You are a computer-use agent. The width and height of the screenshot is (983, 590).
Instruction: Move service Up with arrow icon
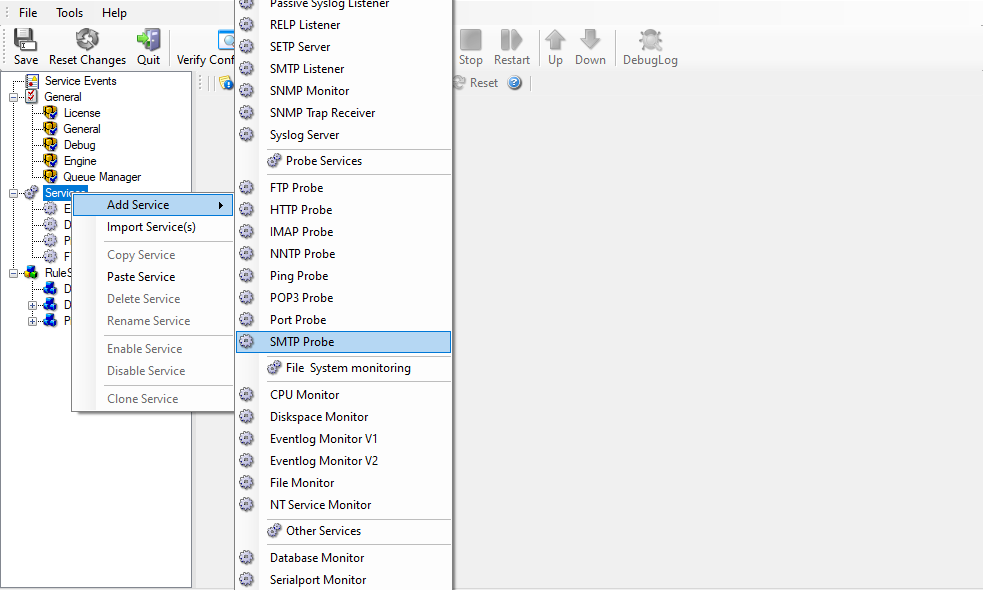pos(555,40)
